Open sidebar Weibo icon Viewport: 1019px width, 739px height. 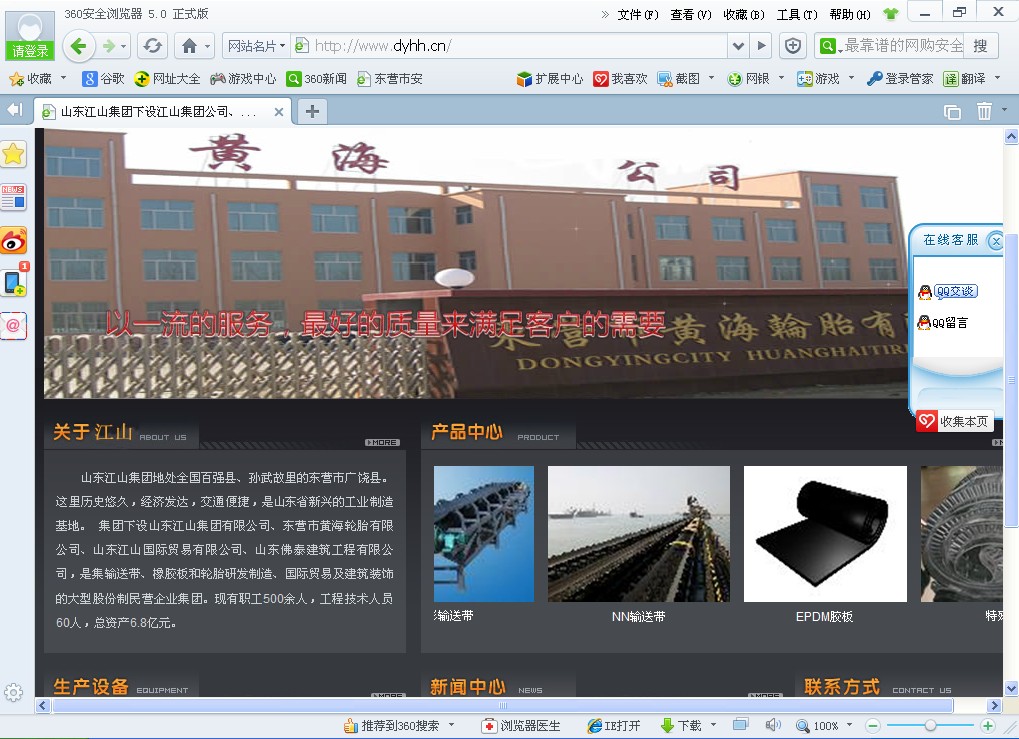tap(14, 240)
